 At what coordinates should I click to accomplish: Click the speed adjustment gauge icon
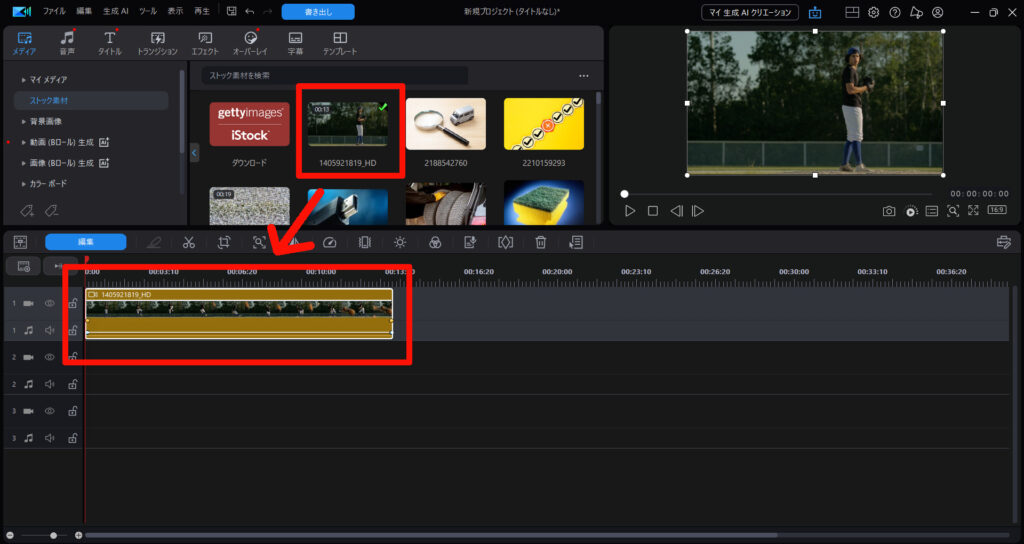coord(330,242)
